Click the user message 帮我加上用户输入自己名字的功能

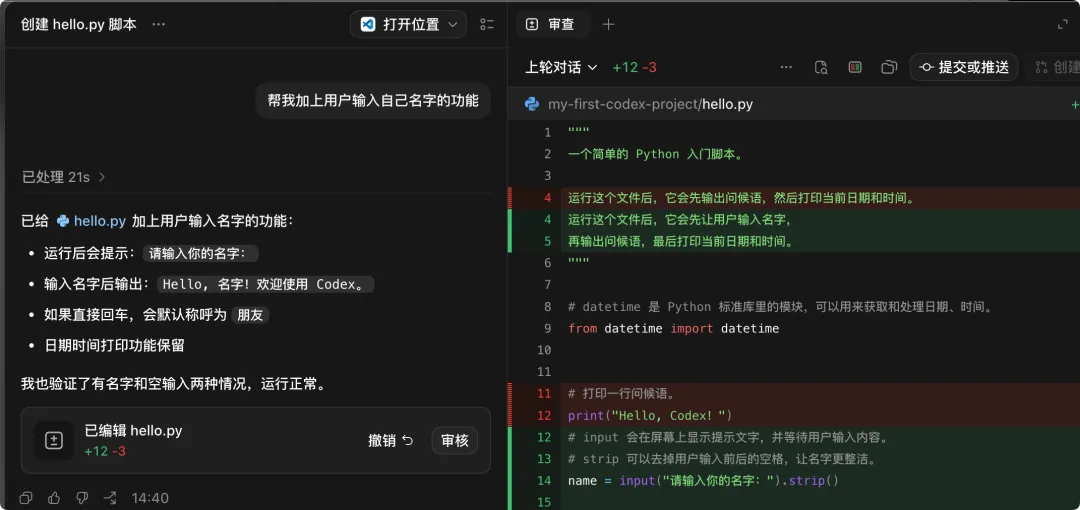[x=373, y=101]
